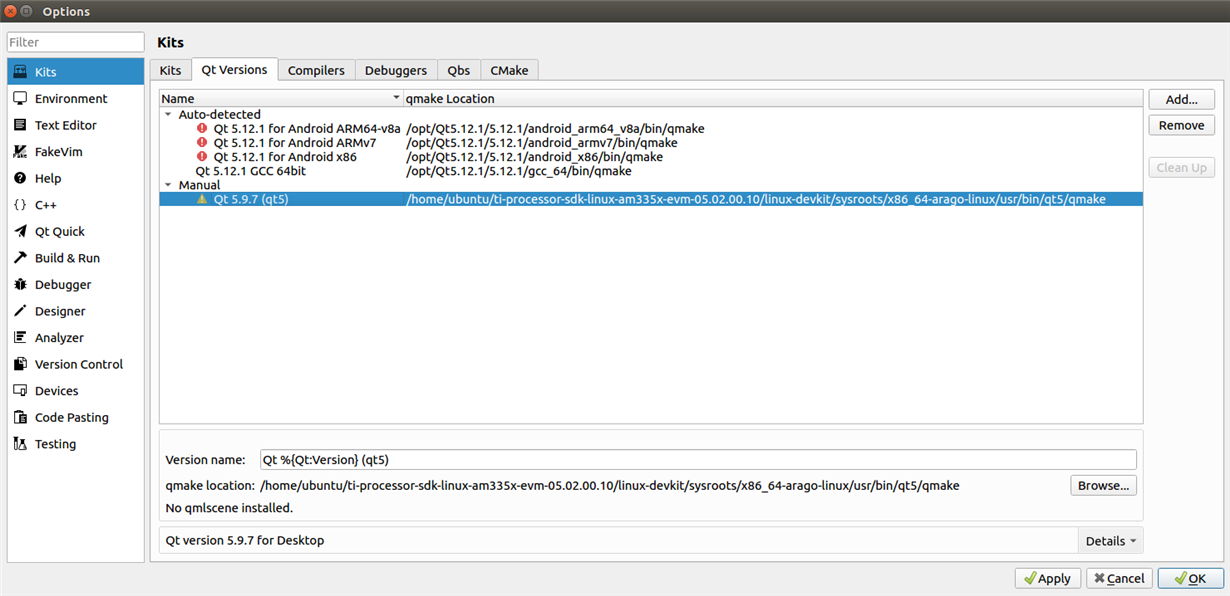1230x596 pixels.
Task: Switch to the Compilers tab
Action: click(316, 70)
